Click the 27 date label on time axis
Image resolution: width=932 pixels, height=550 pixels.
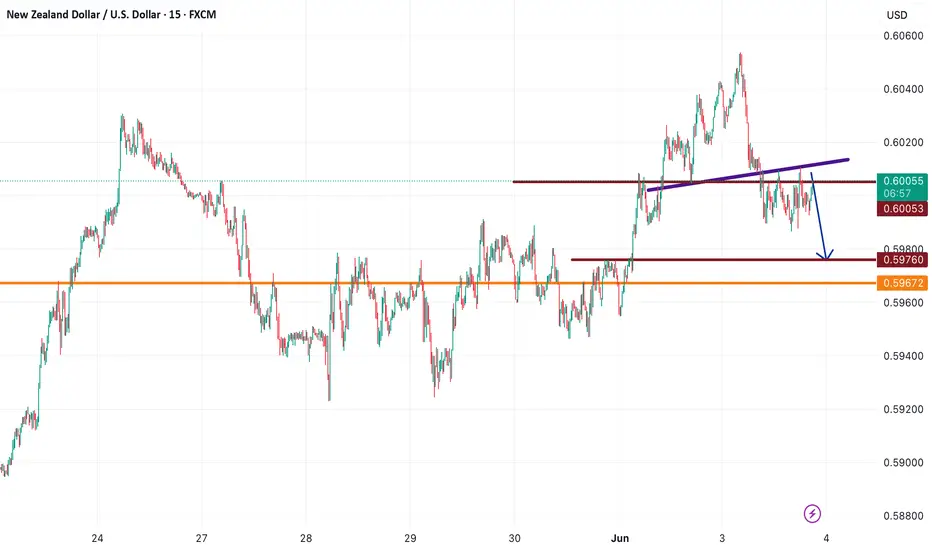201,538
